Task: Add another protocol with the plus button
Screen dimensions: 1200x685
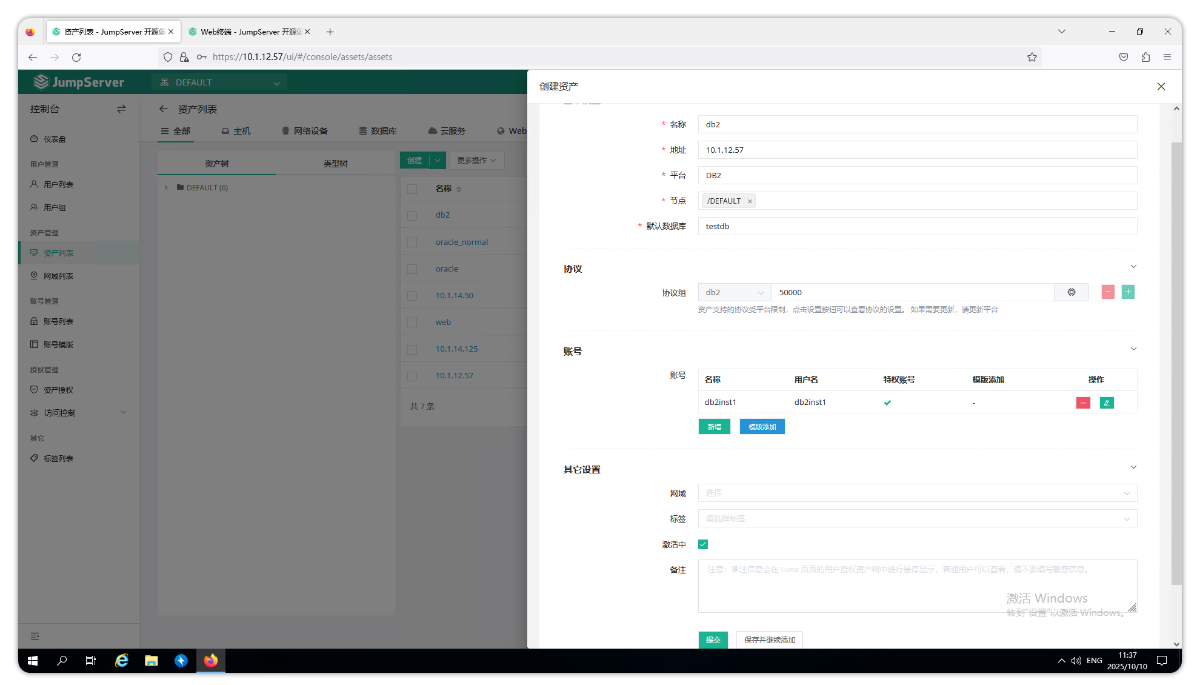Action: [1128, 292]
